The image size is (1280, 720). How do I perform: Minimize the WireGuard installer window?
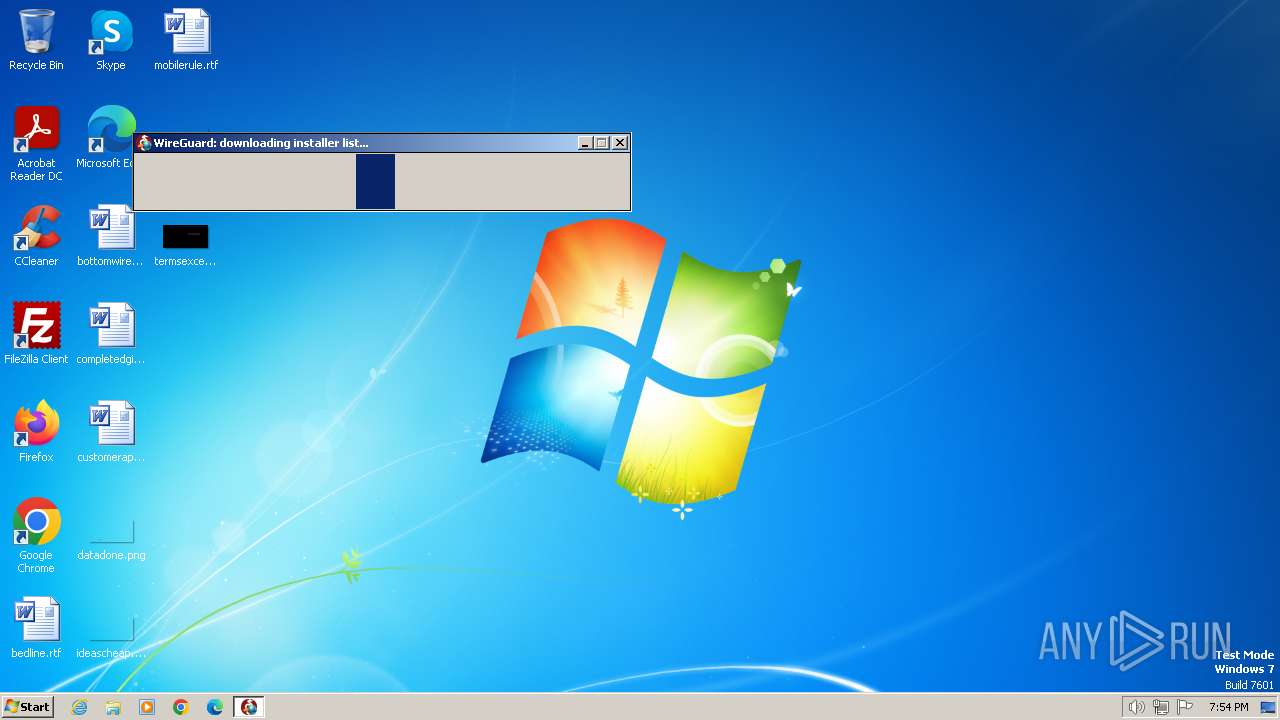pos(585,143)
